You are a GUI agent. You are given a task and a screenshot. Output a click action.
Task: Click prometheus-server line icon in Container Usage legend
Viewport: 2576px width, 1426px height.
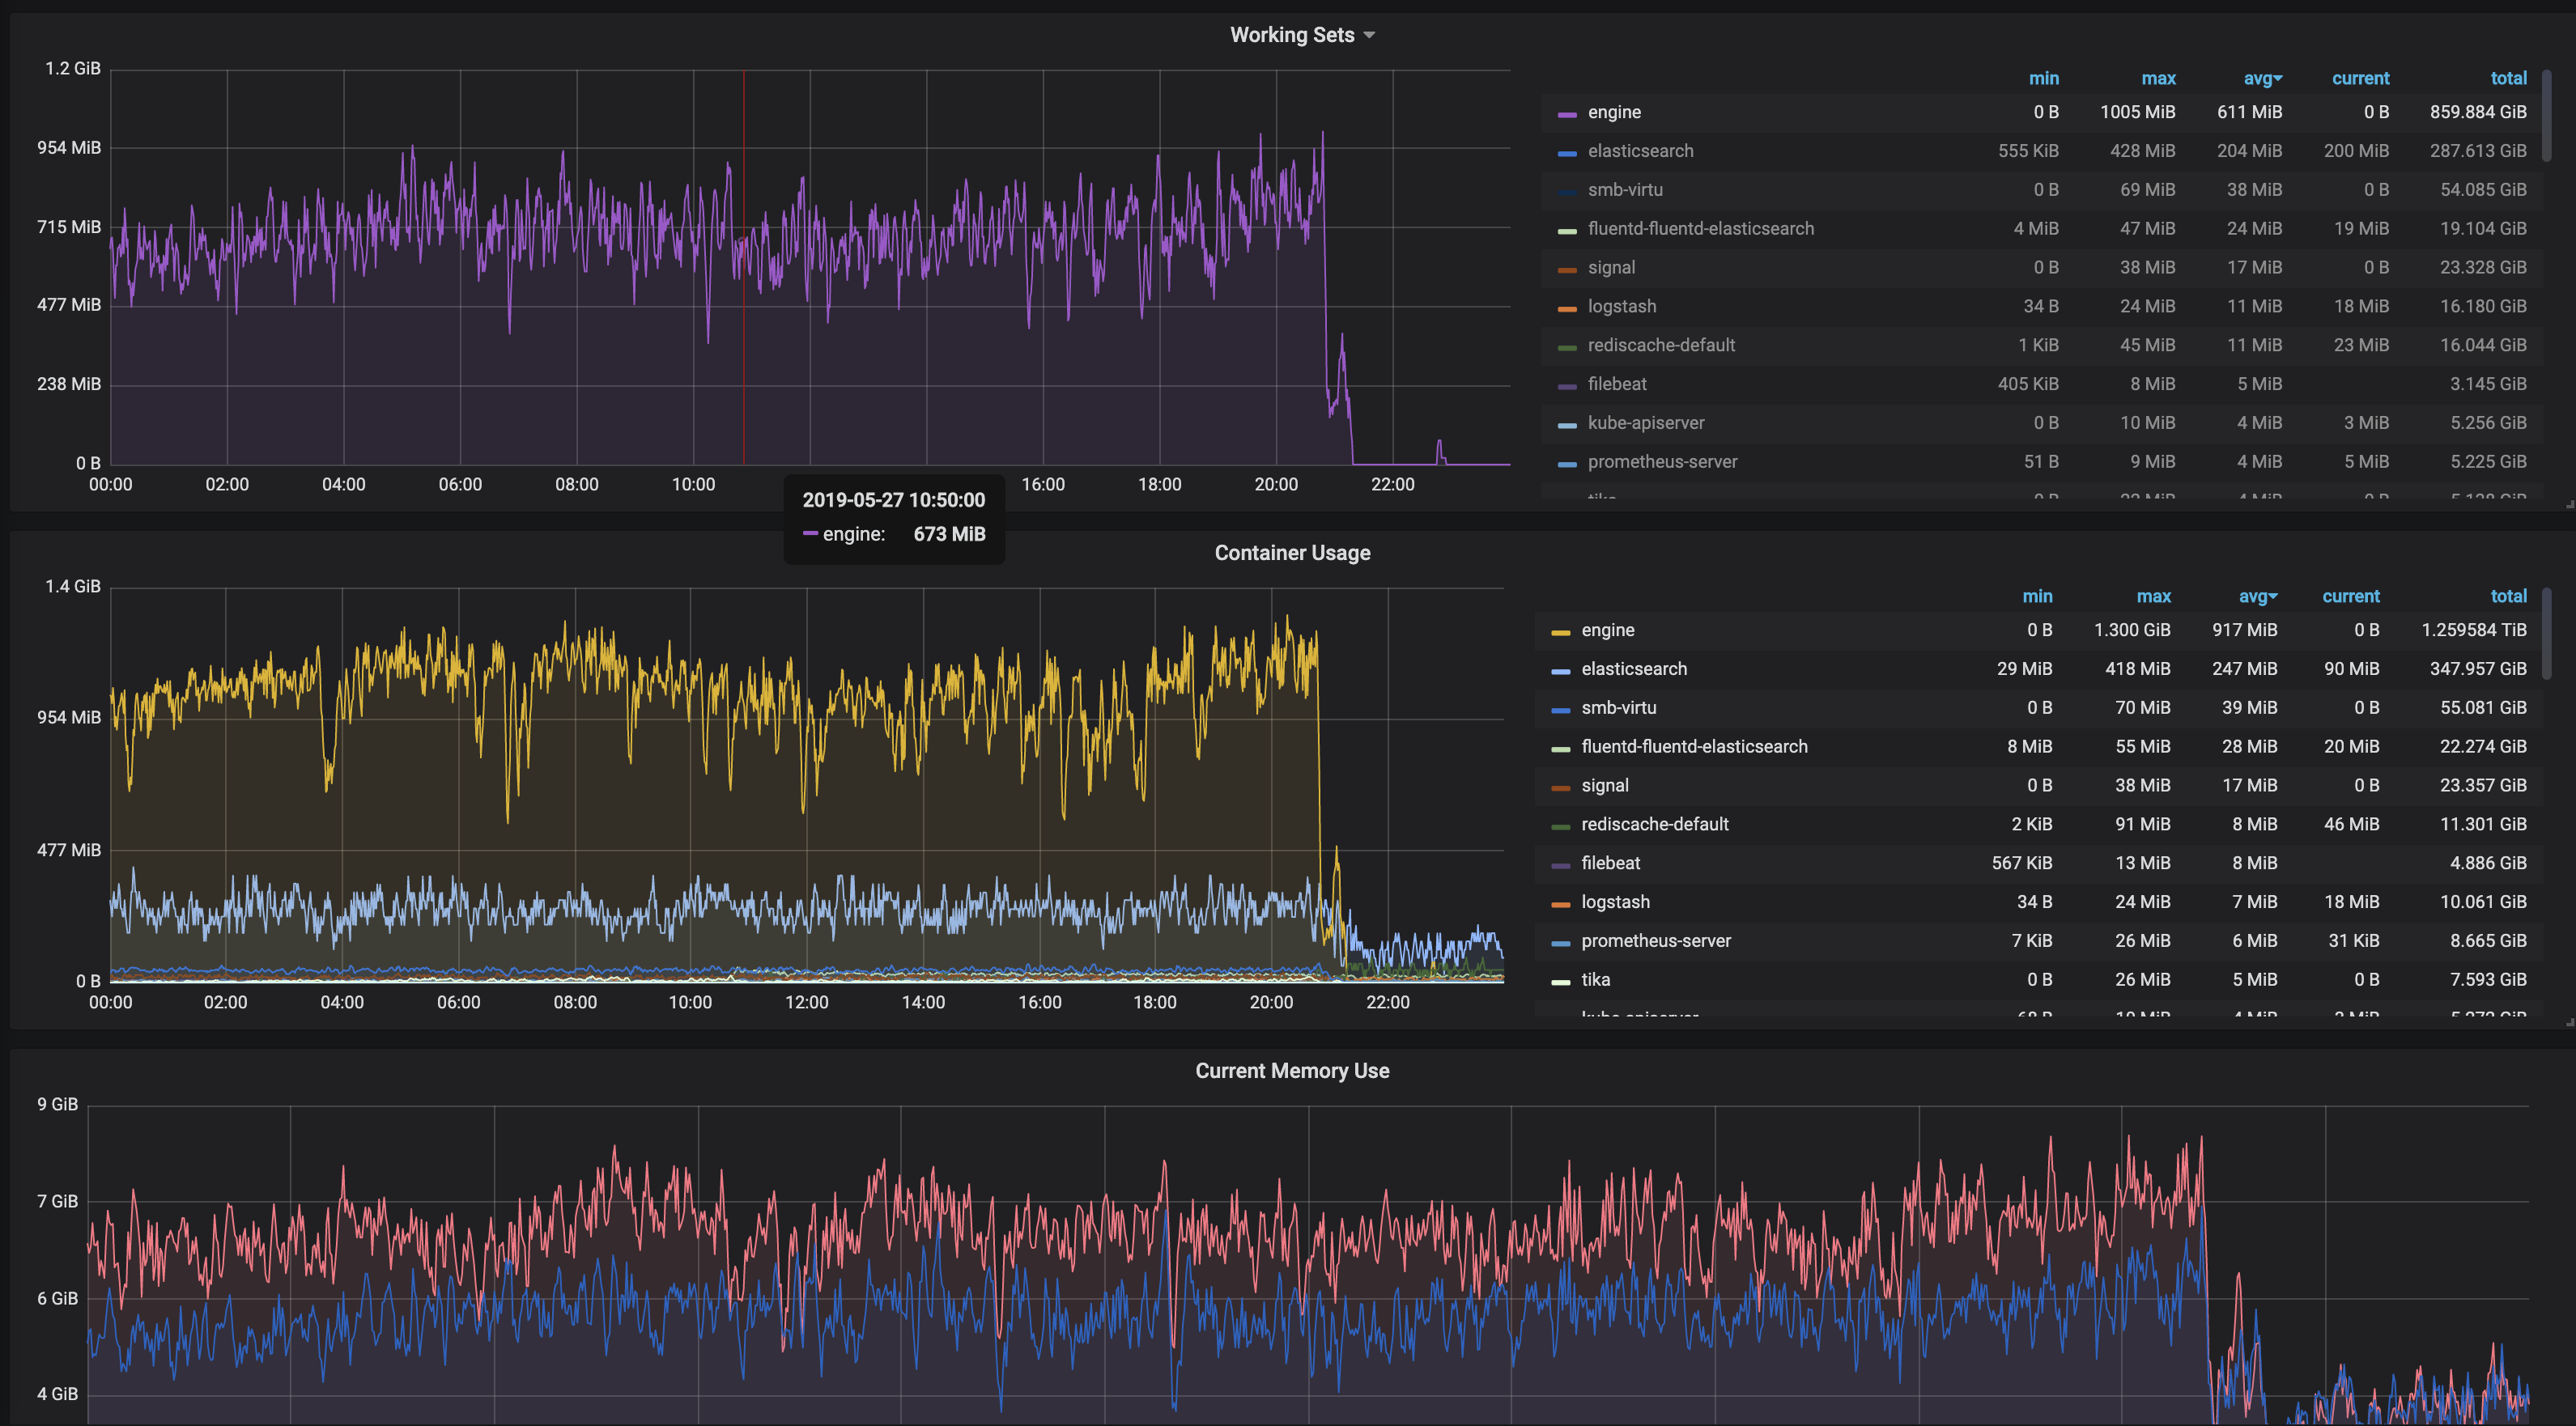[x=1560, y=943]
